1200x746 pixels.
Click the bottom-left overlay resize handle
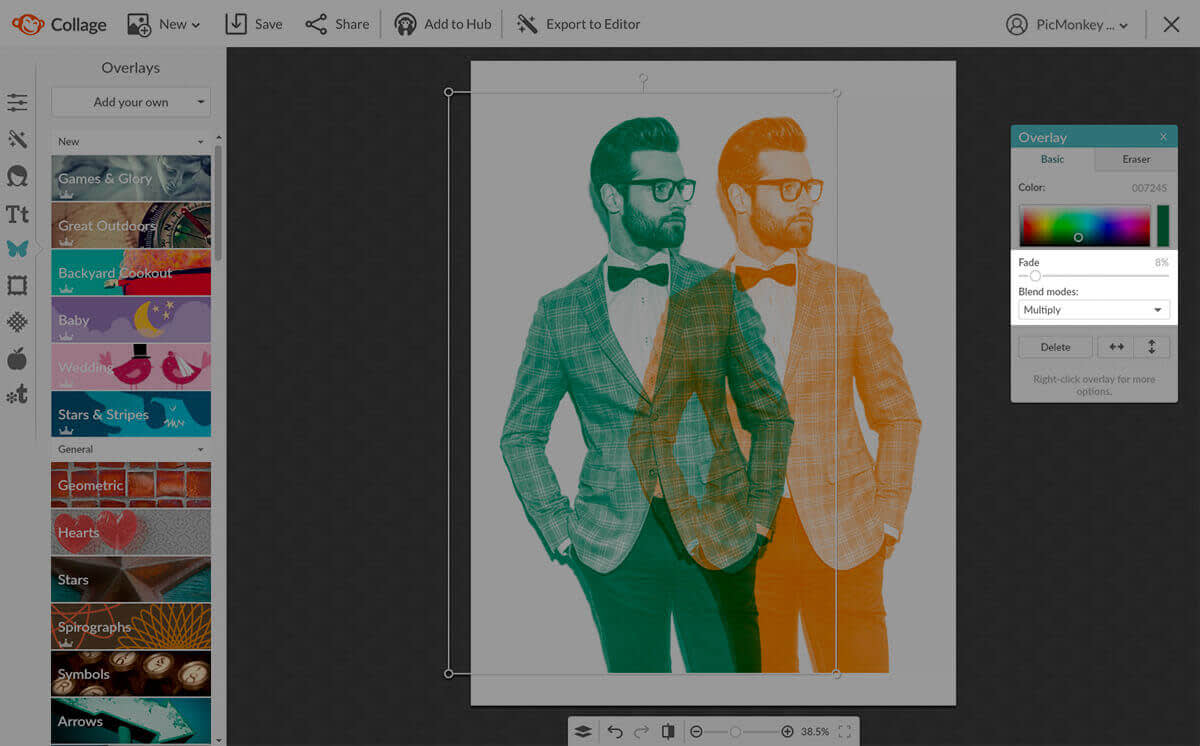click(x=449, y=674)
